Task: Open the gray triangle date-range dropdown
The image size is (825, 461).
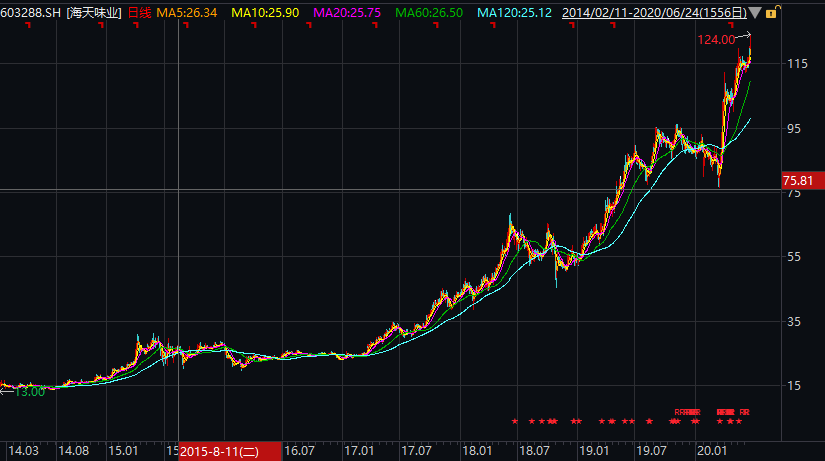Action: click(755, 13)
